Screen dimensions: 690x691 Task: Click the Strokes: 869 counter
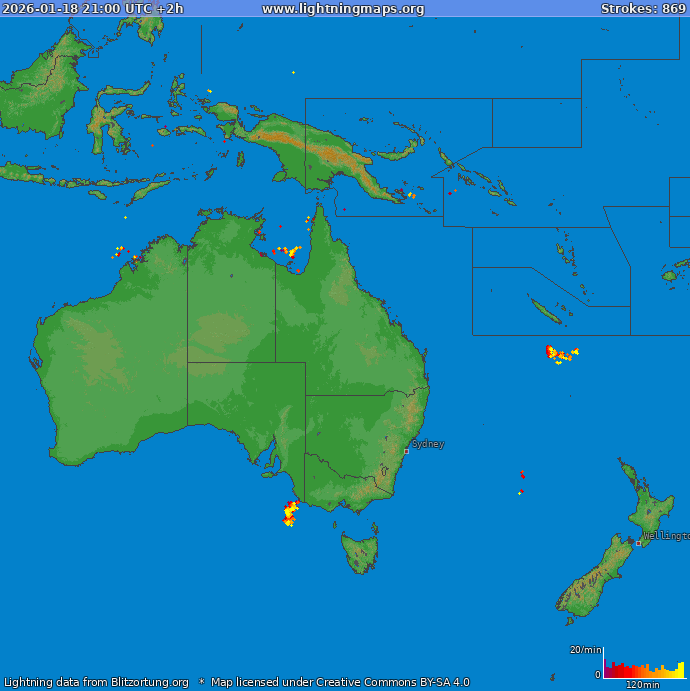[643, 9]
